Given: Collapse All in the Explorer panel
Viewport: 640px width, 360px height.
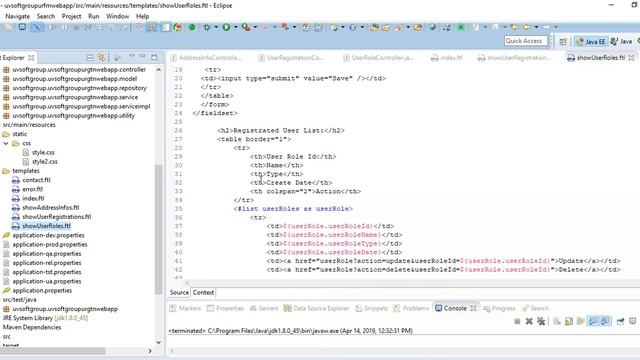Looking at the screenshot, I should (x=90, y=58).
